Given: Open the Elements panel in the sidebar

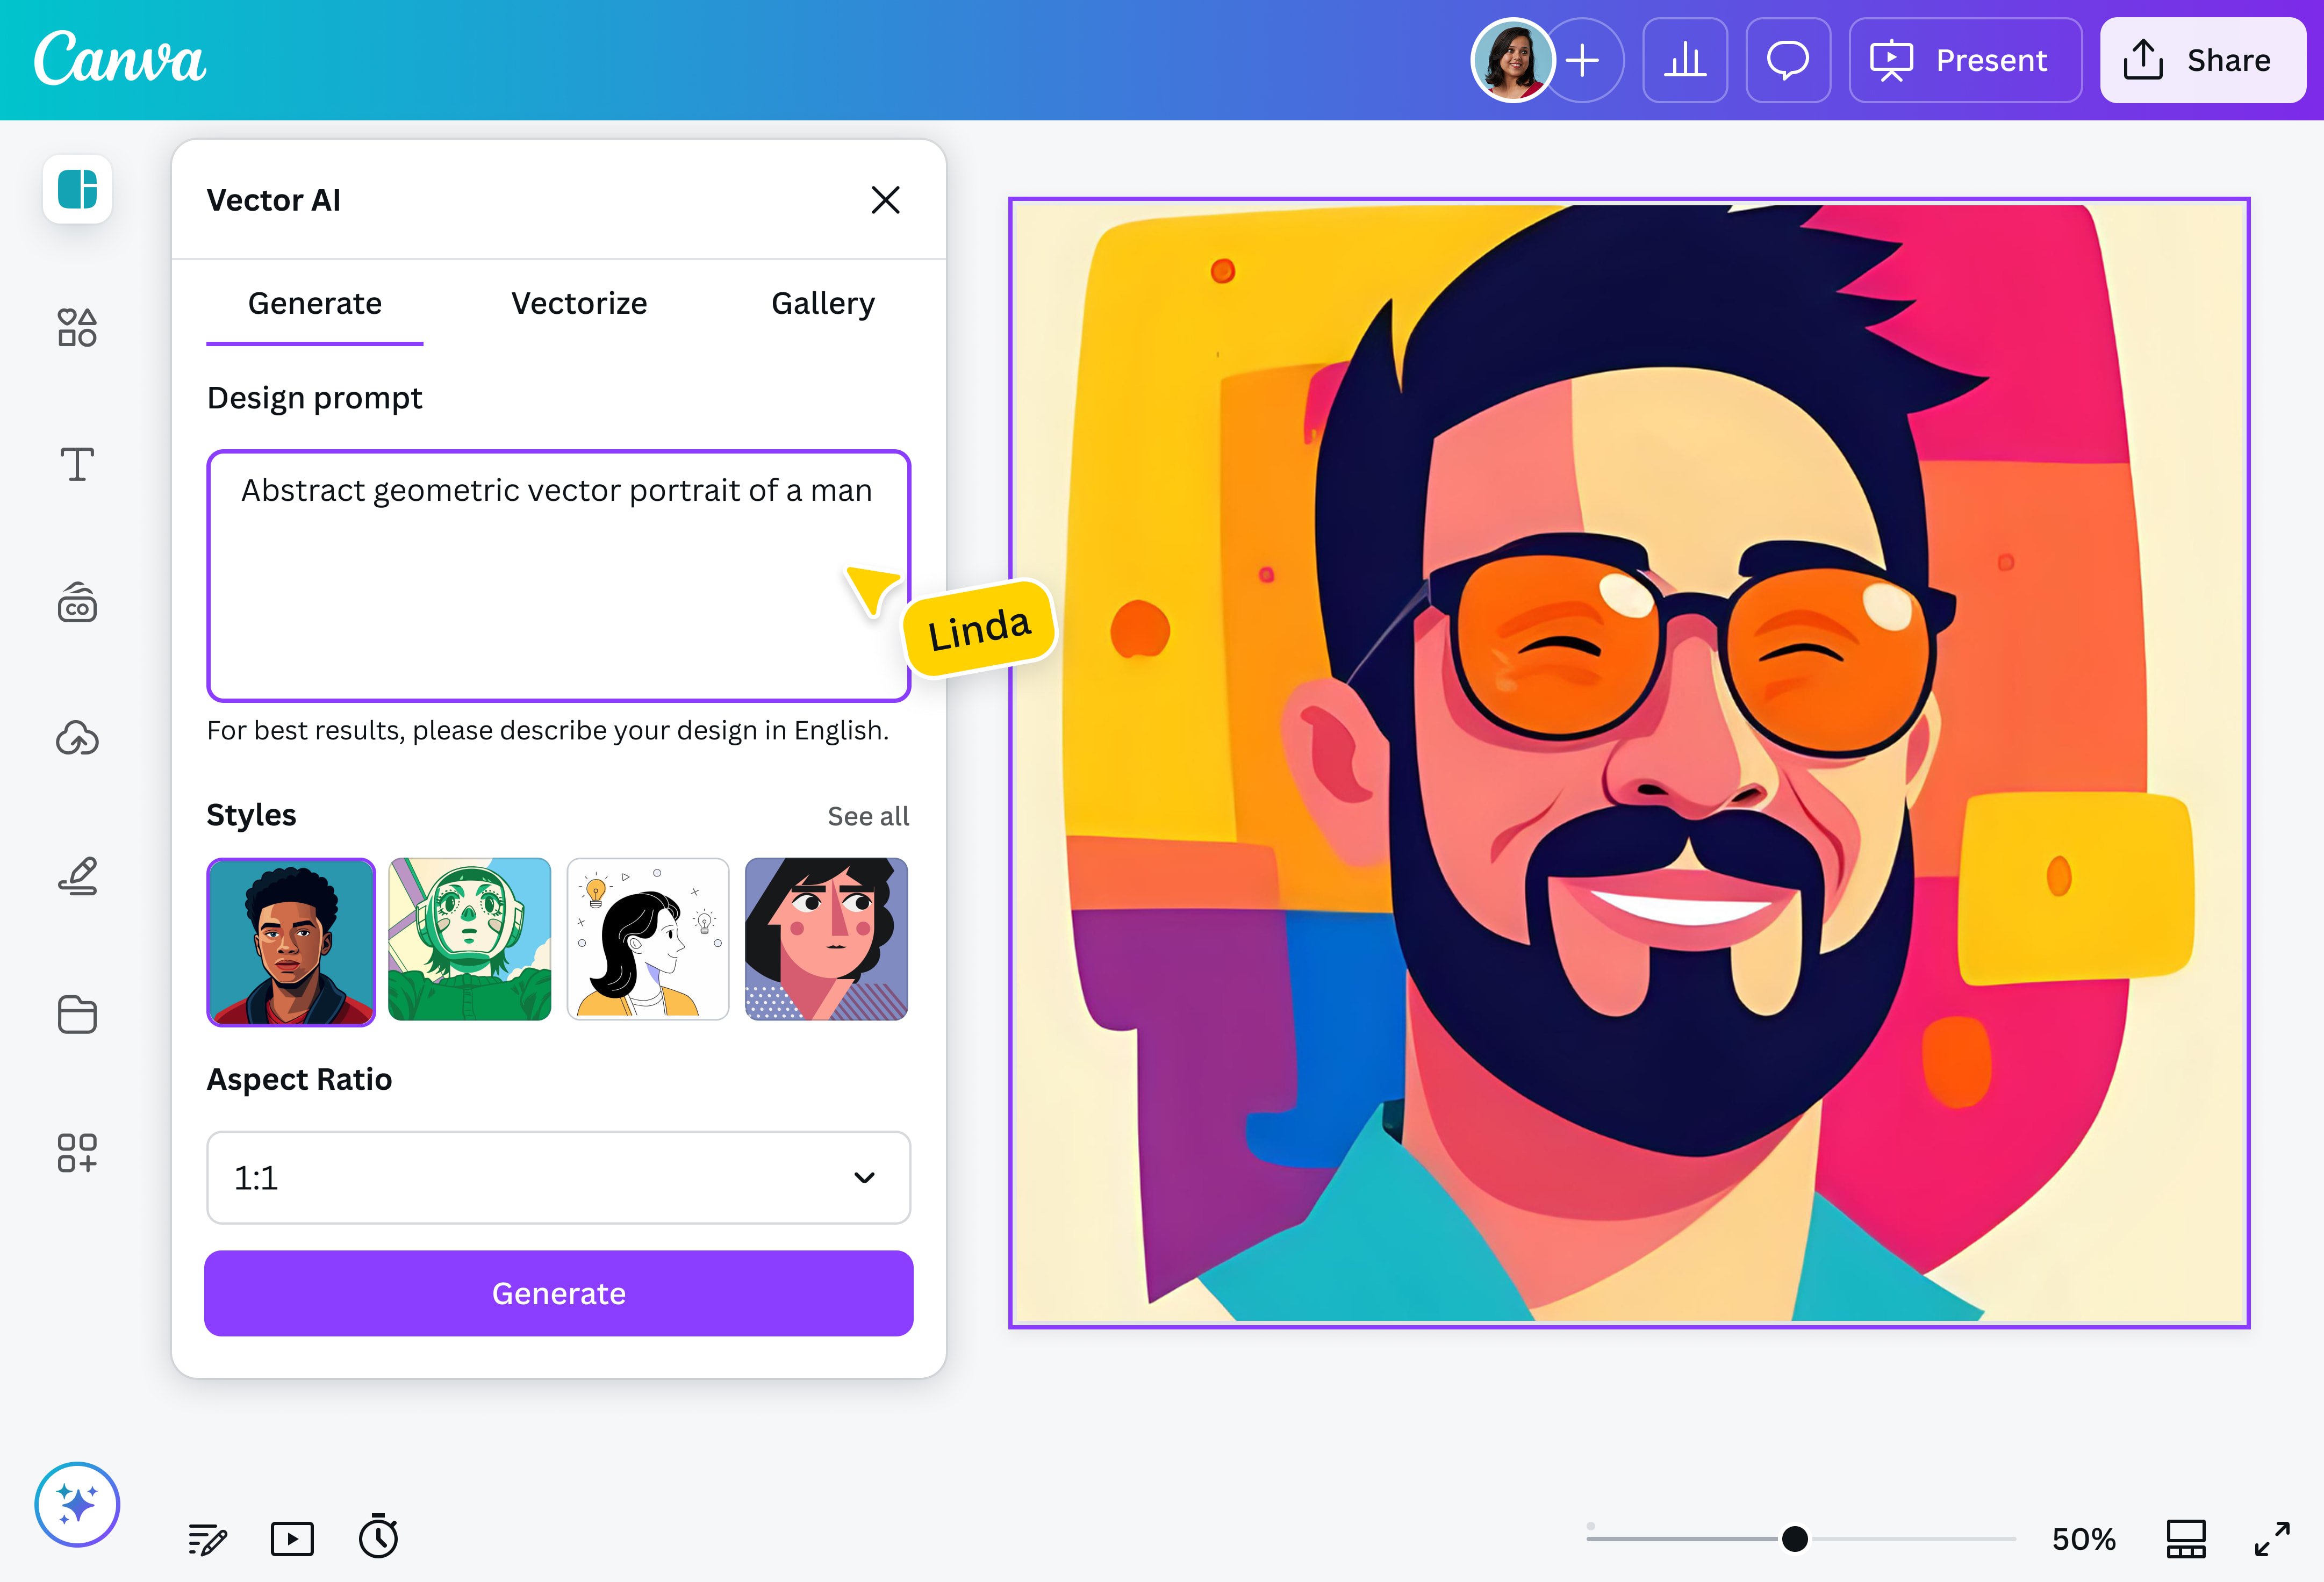Looking at the screenshot, I should click(x=77, y=327).
